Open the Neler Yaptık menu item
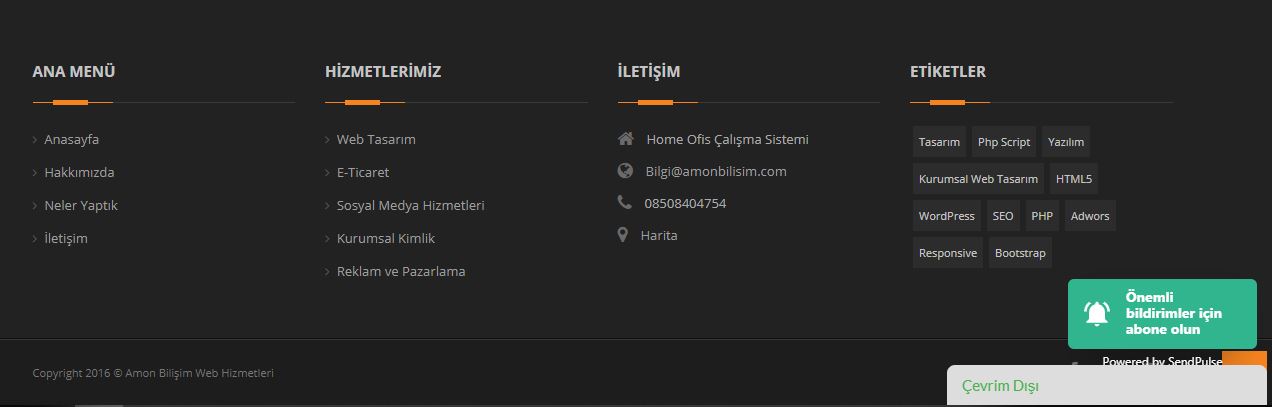The width and height of the screenshot is (1272, 407). coord(81,205)
